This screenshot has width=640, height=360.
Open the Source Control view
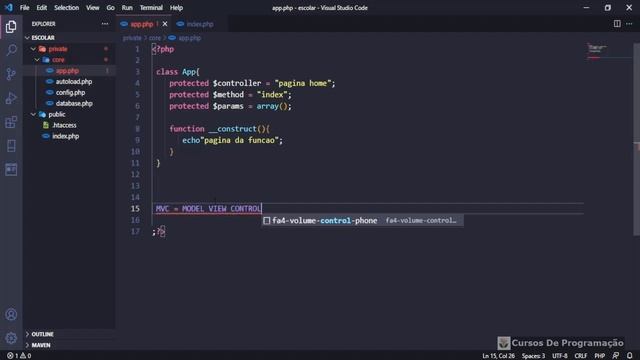tap(11, 74)
